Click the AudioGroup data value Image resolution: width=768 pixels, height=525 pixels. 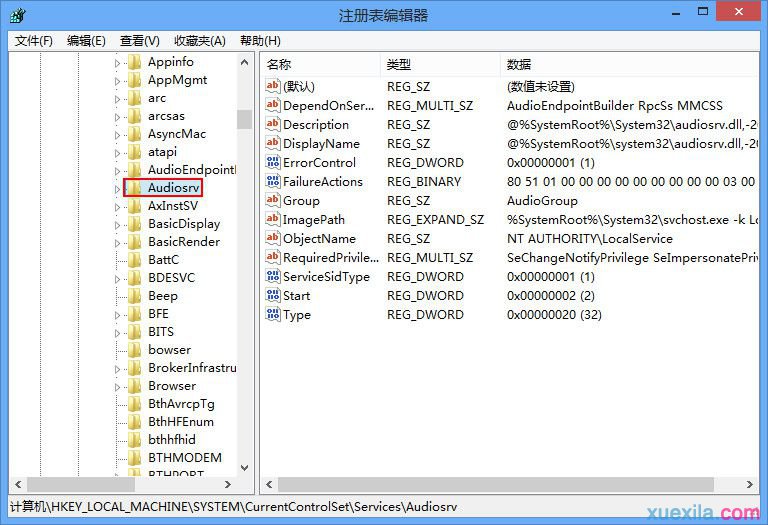(542, 201)
